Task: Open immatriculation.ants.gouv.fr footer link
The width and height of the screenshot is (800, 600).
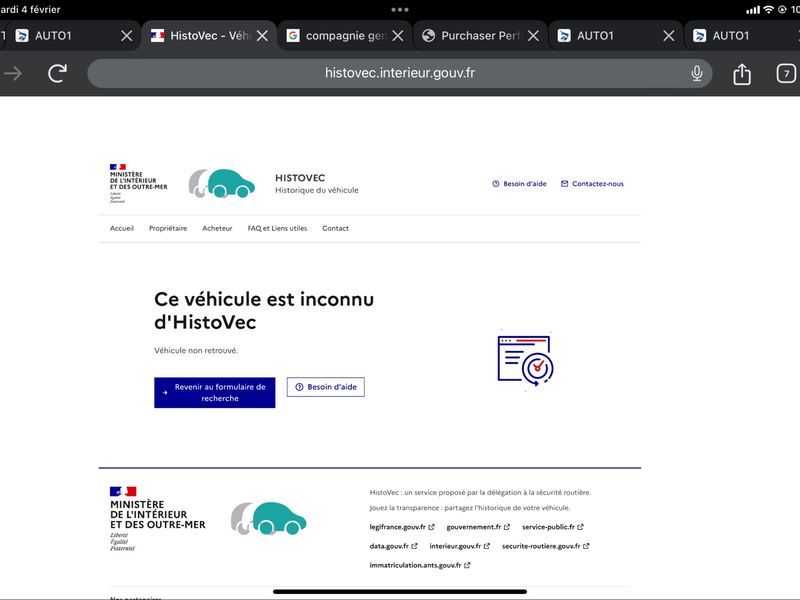Action: click(x=420, y=565)
